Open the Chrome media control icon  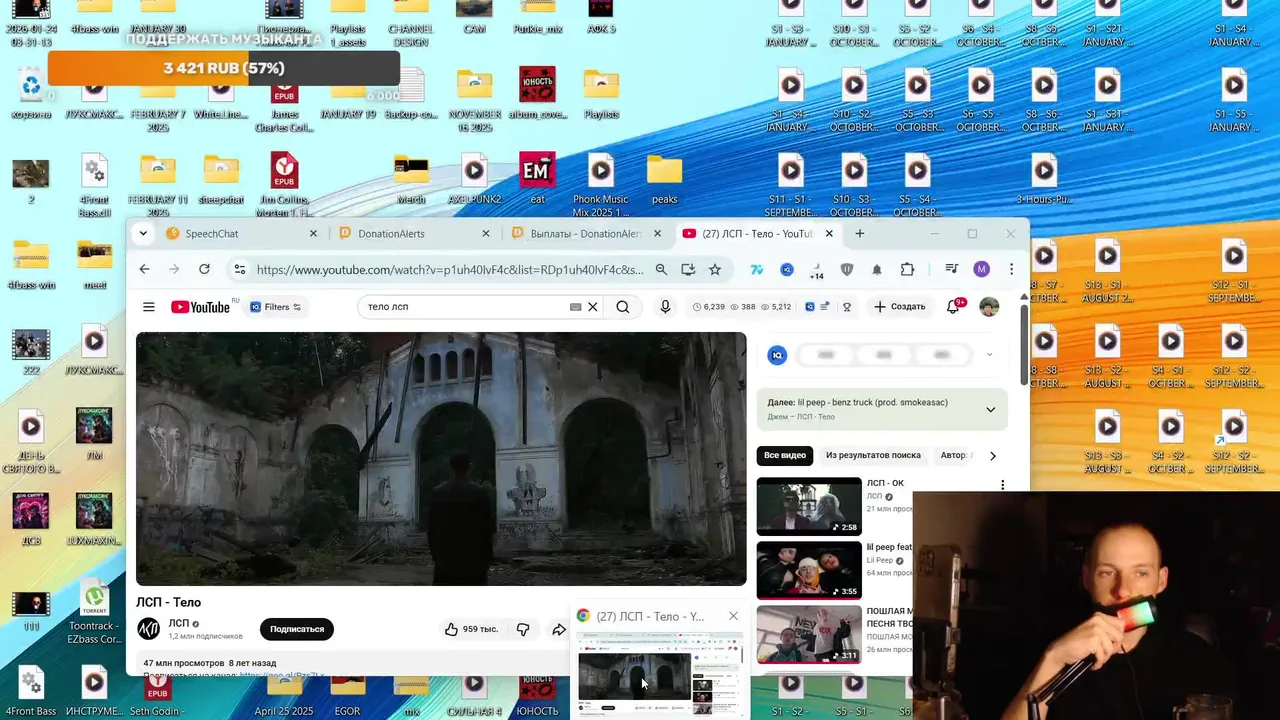coord(951,269)
